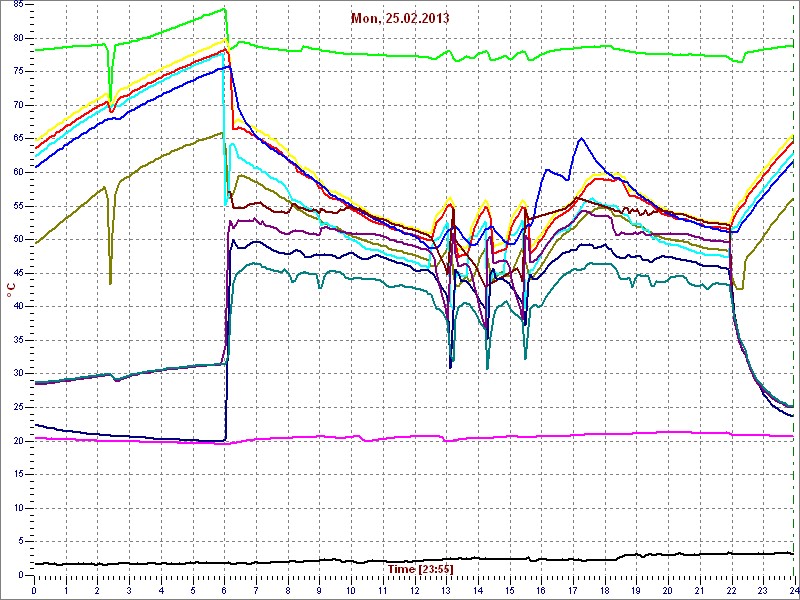Viewport: 800px width, 600px height.
Task: Click the 85 value on the y-axis
Action: pos(18,5)
